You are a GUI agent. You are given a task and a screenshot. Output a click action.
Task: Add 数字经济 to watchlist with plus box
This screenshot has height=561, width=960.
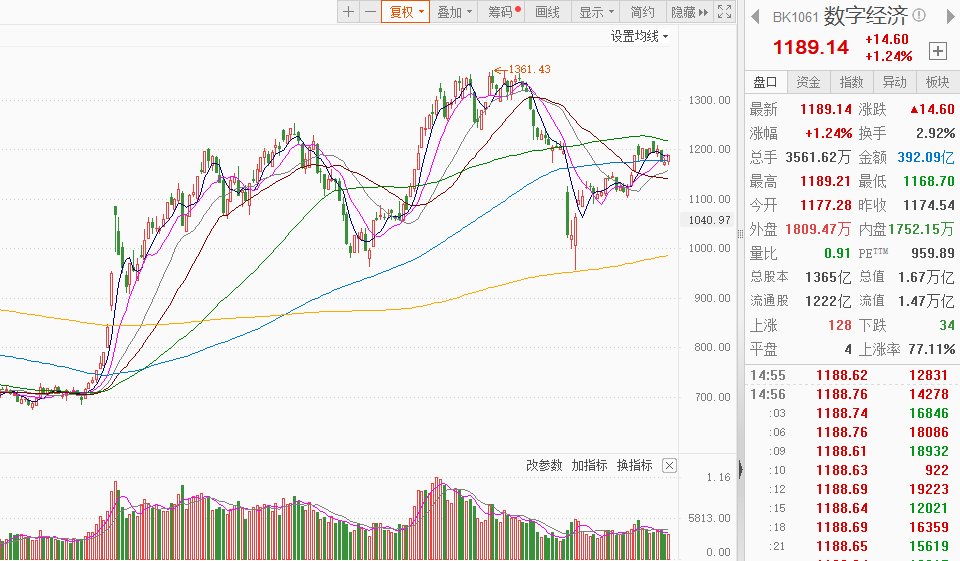click(937, 50)
